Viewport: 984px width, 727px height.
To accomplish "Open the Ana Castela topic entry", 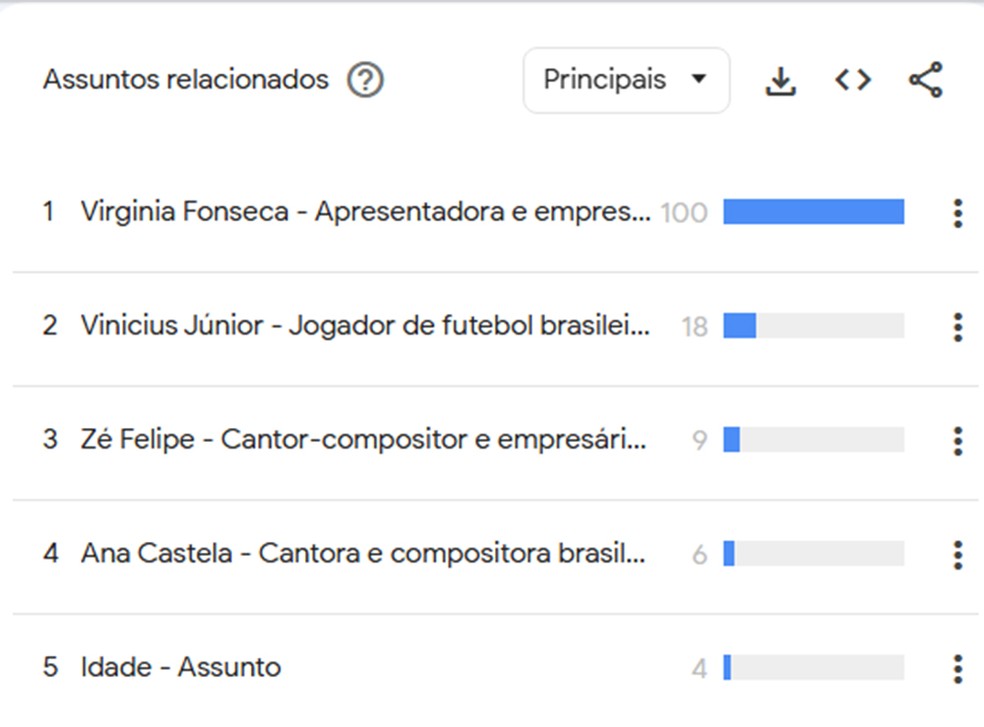I will (x=360, y=553).
